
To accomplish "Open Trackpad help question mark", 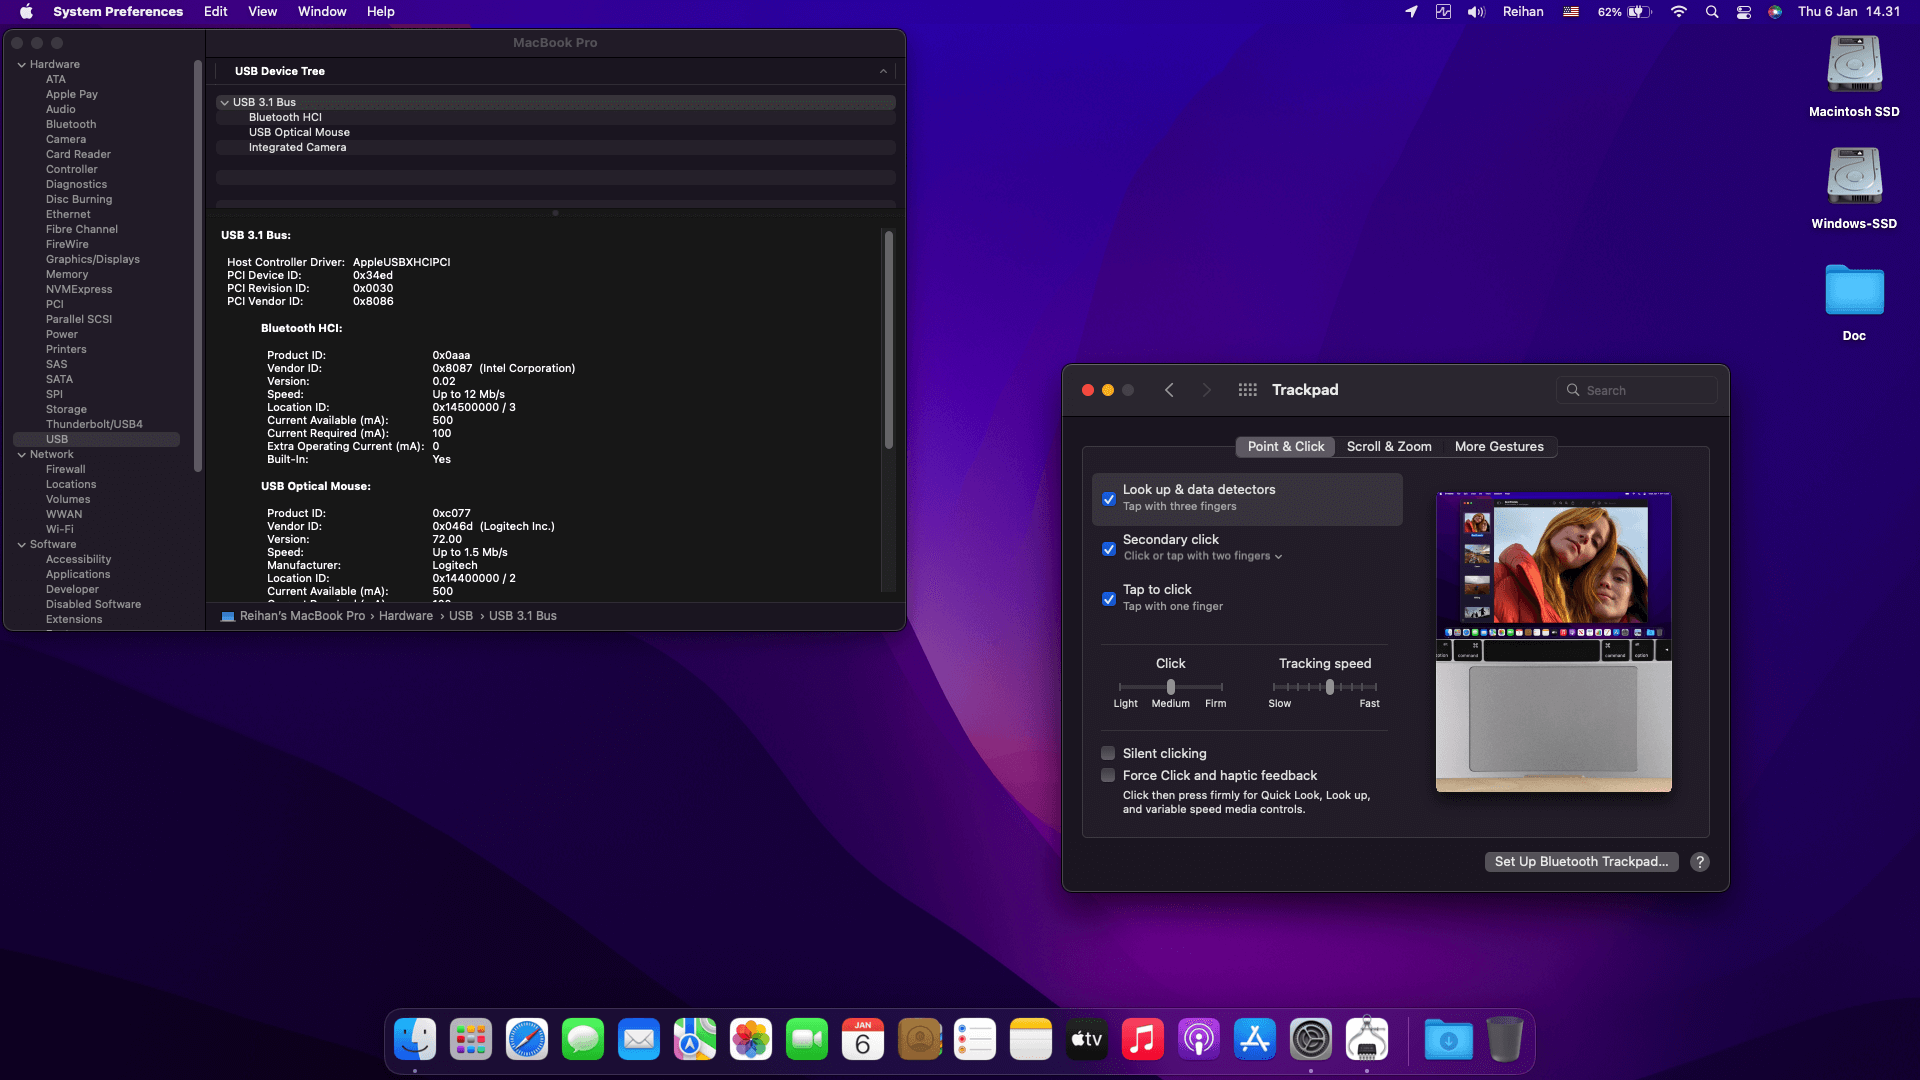I will pos(1700,862).
